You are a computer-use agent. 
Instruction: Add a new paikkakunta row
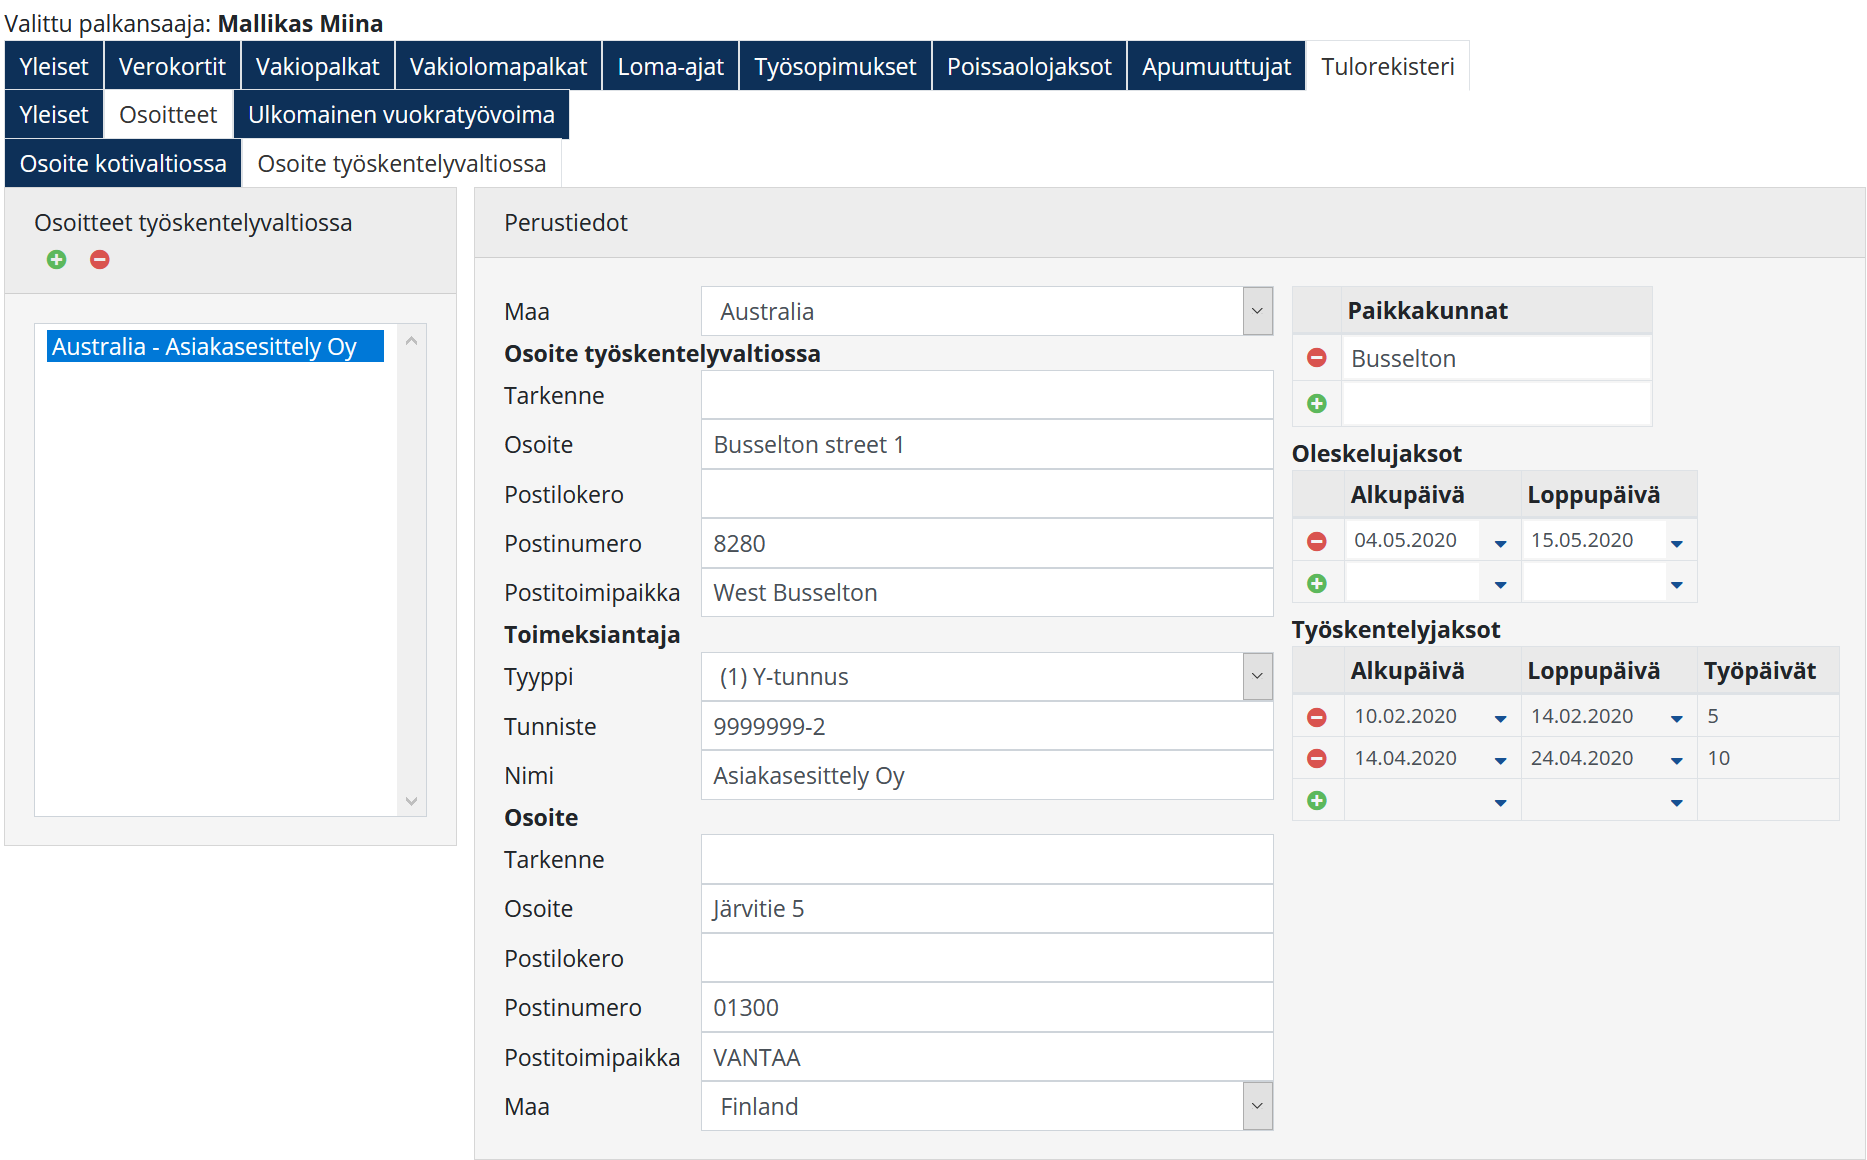click(x=1317, y=403)
